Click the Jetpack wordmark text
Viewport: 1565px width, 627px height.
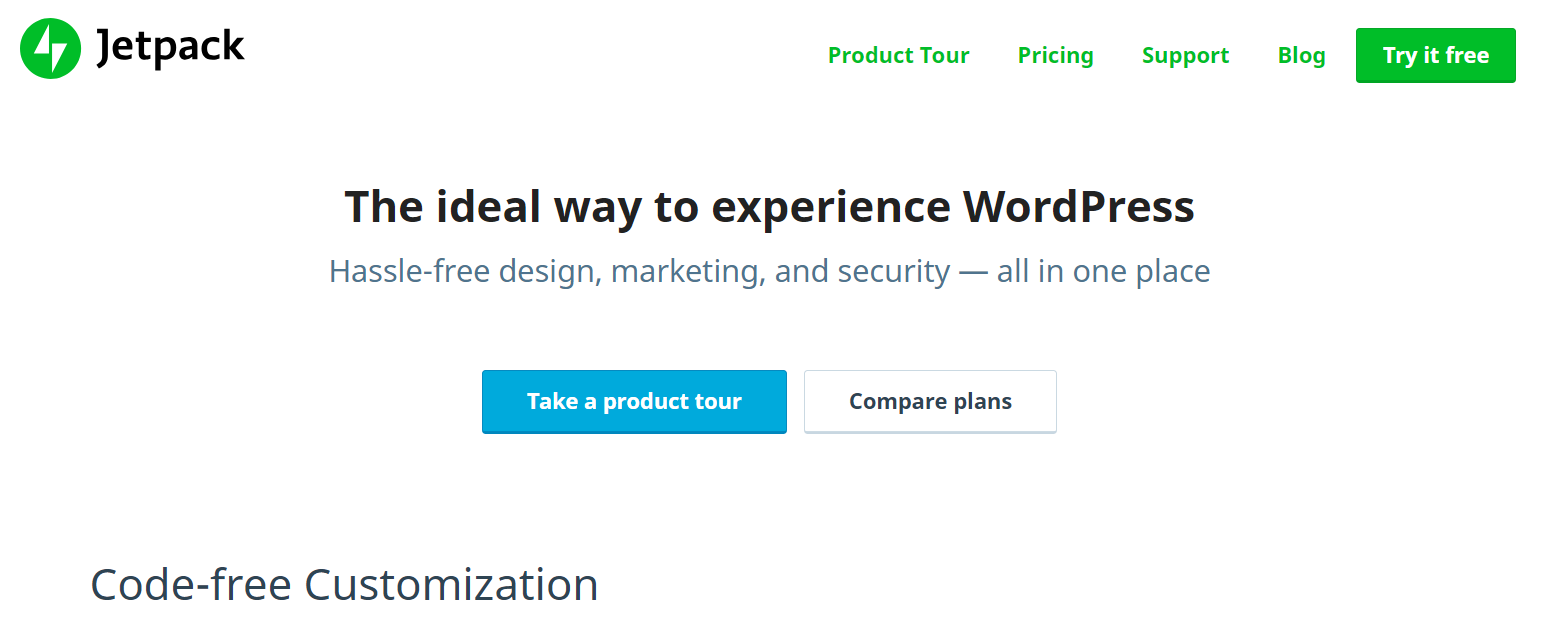[169, 46]
